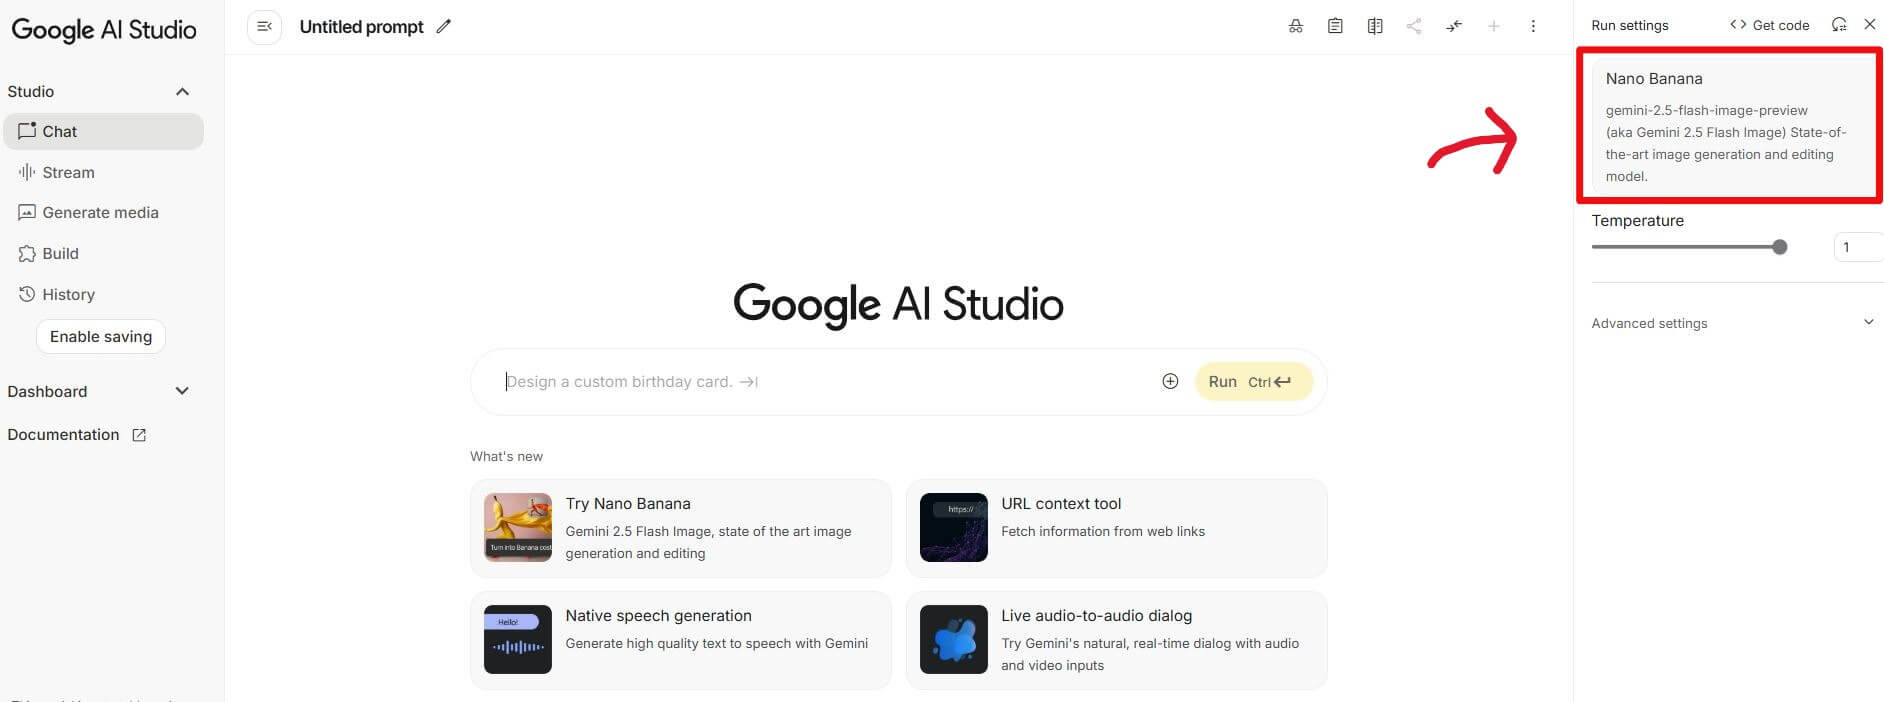Collapse the left navigation sidebar toggle
1884x702 pixels.
click(264, 27)
